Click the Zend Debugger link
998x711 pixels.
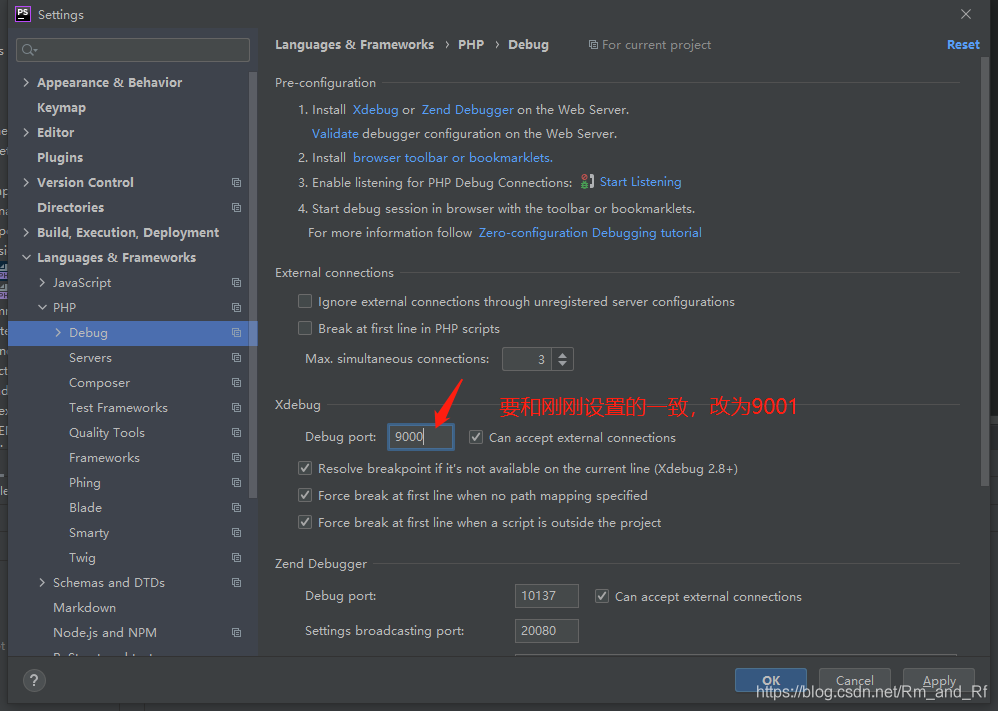pos(468,109)
